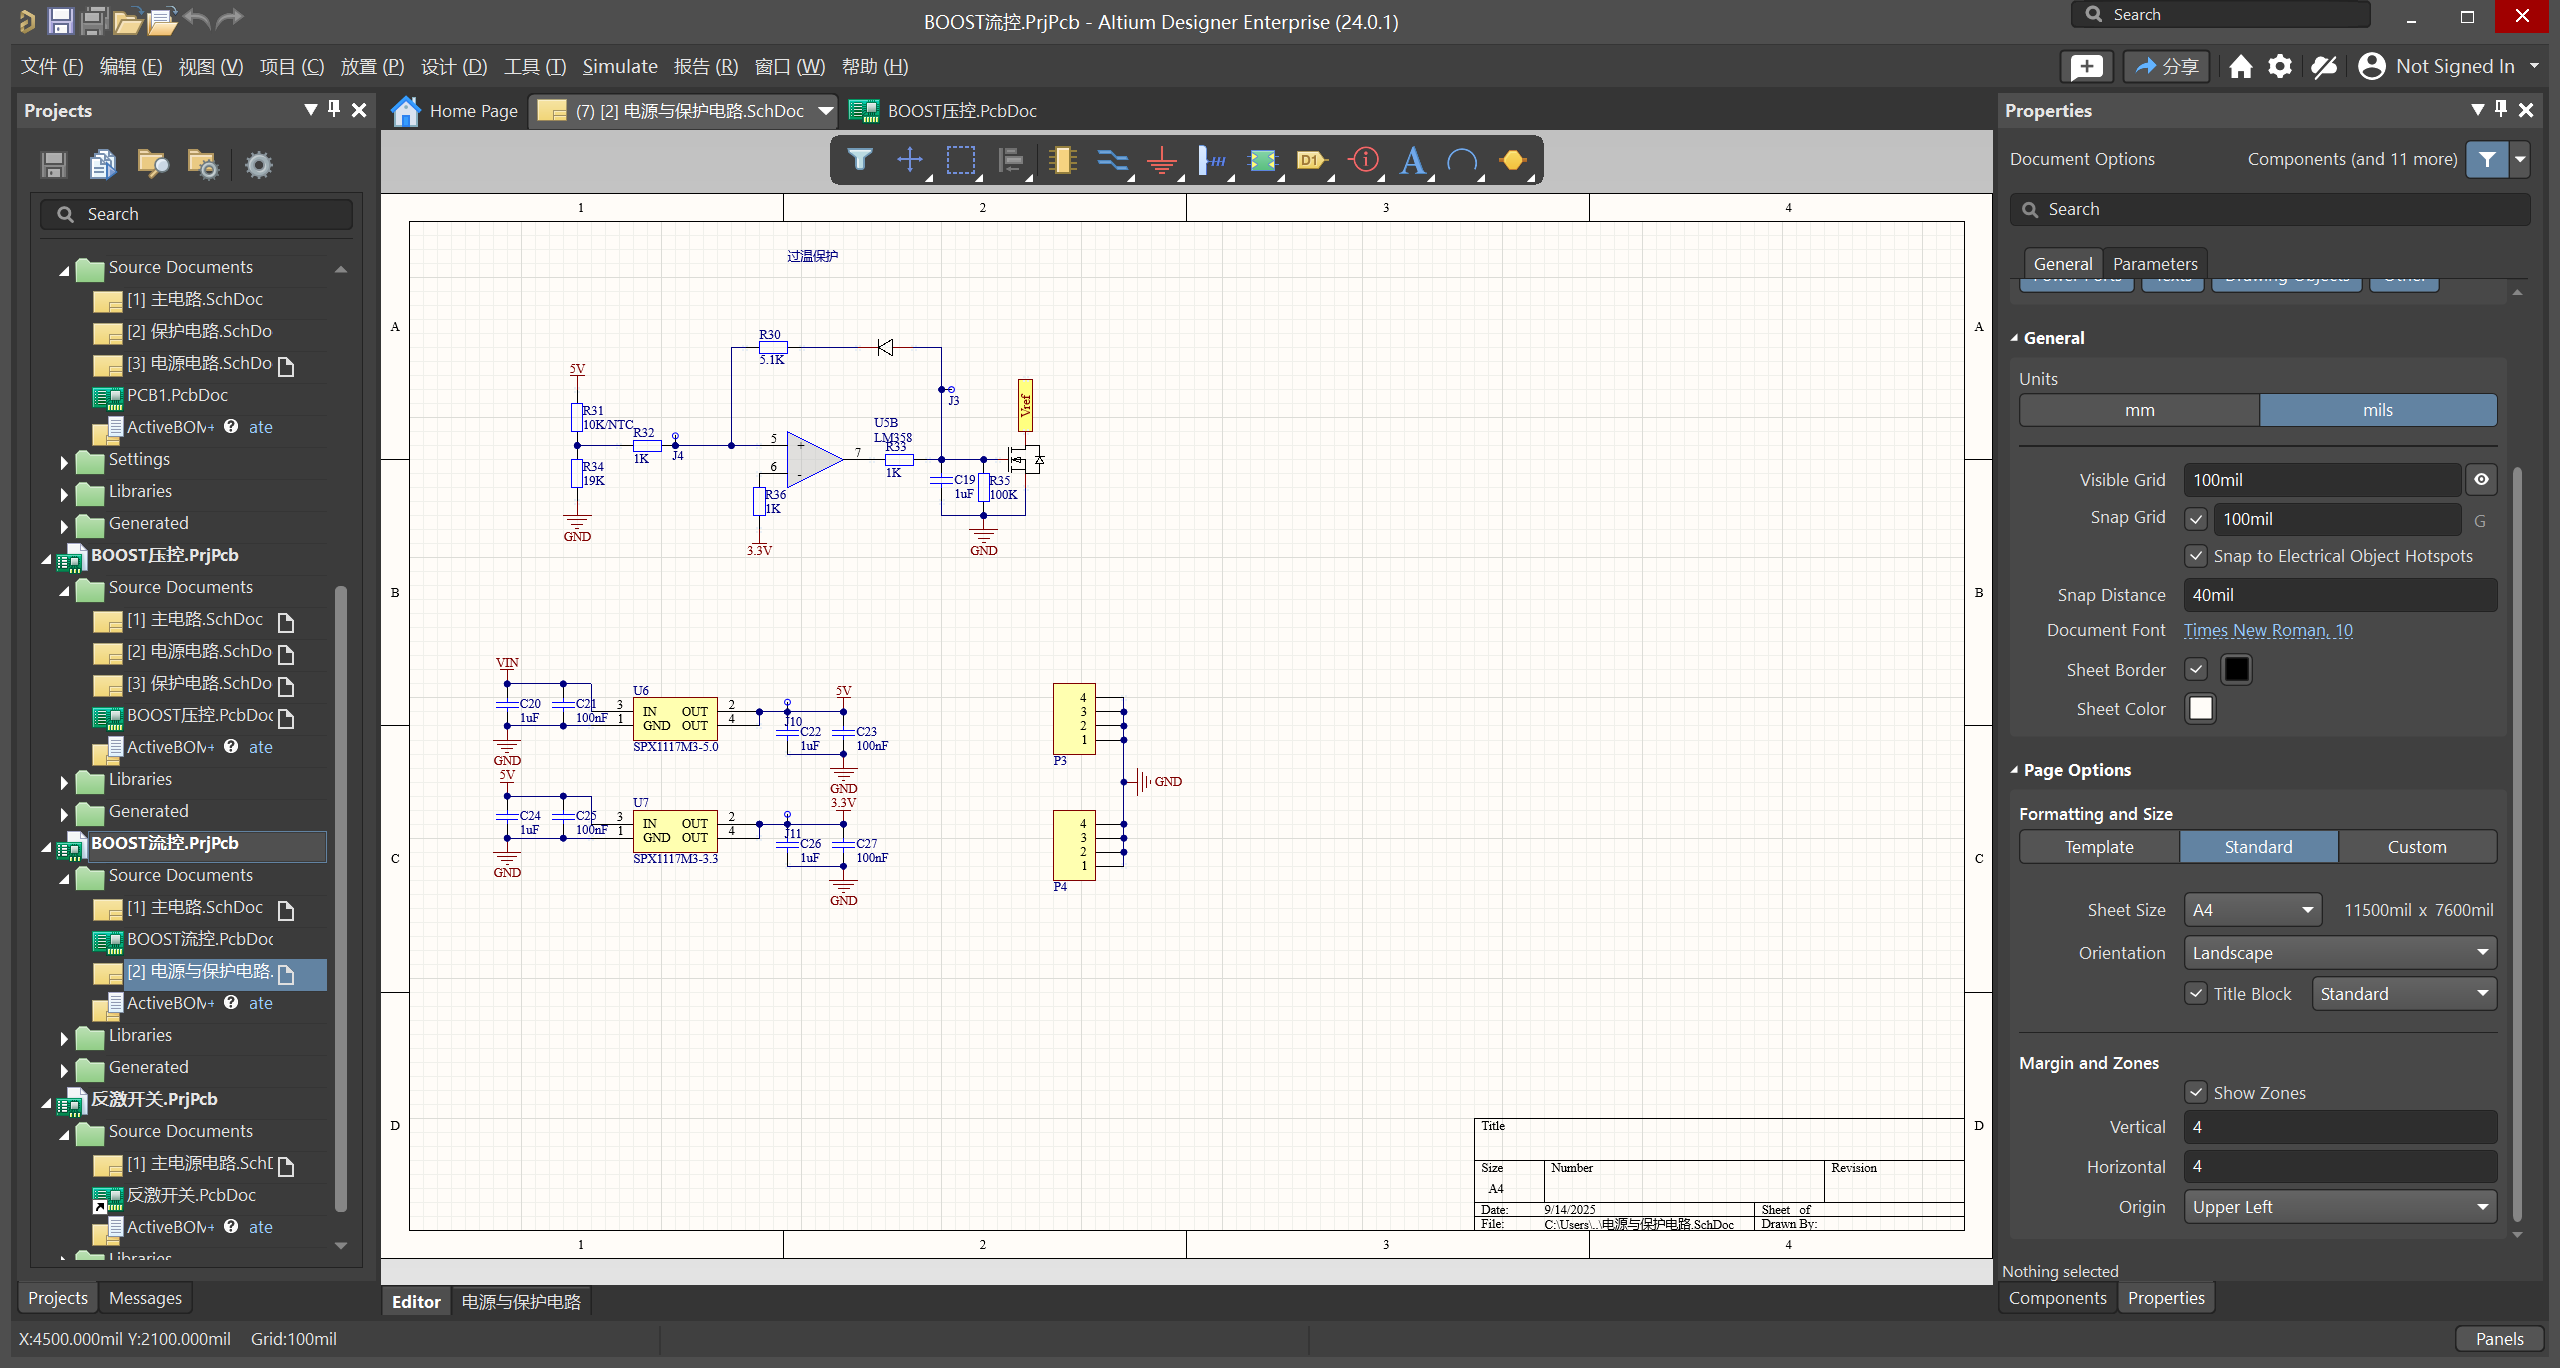
Task: Choose the rectangle selection tool icon
Action: pos(961,160)
